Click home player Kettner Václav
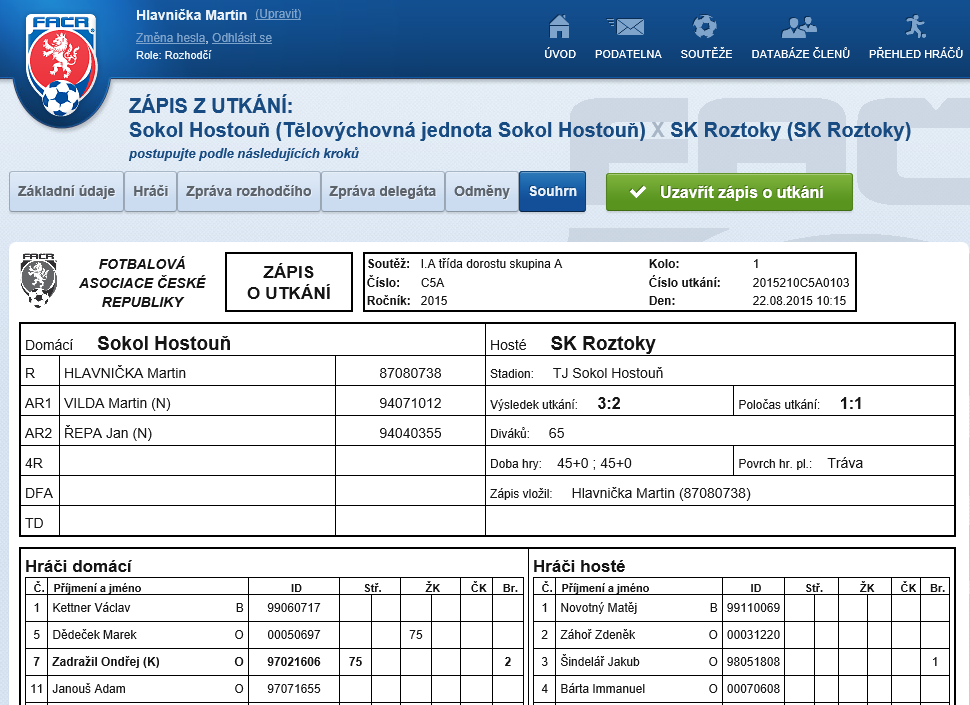 (91, 608)
